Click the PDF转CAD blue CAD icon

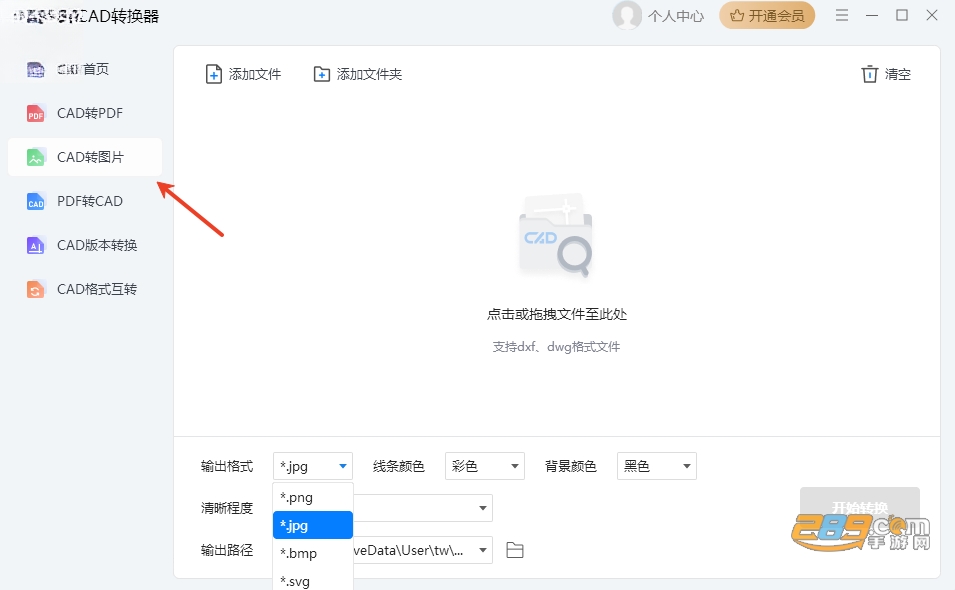tap(35, 202)
